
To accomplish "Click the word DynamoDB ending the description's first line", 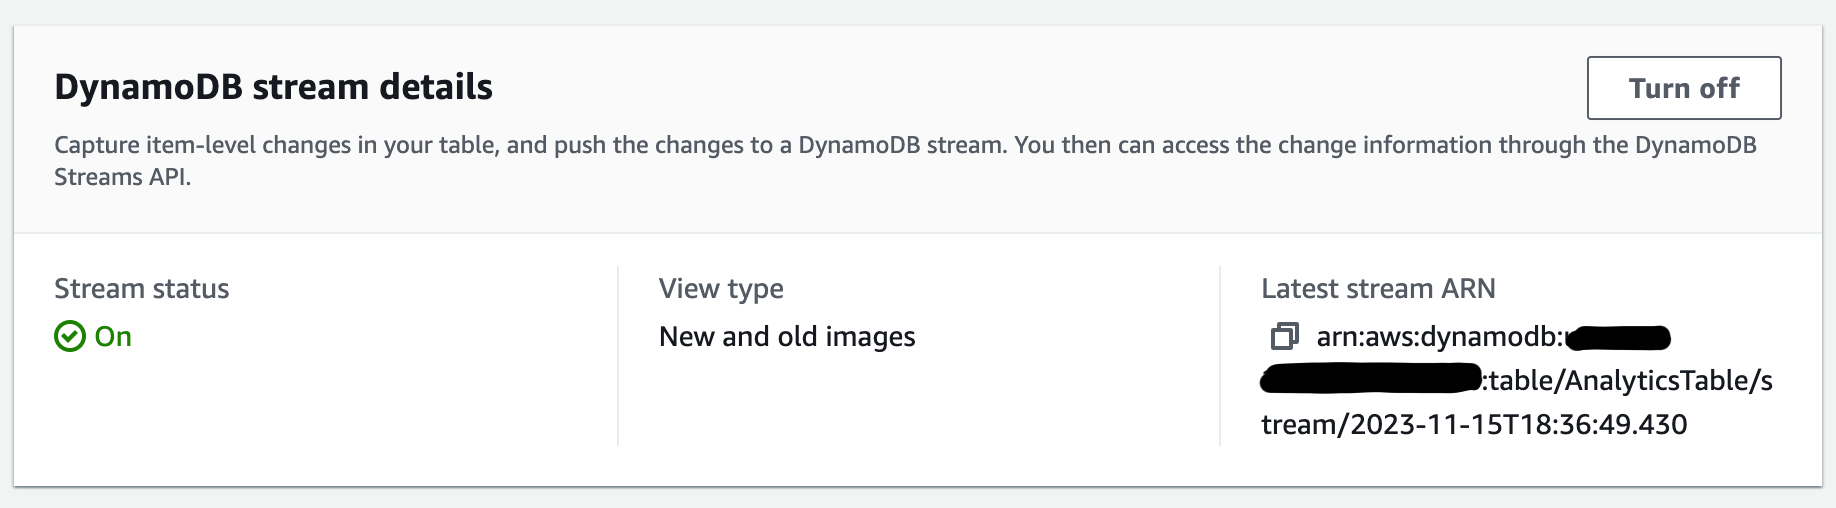I will [1695, 146].
